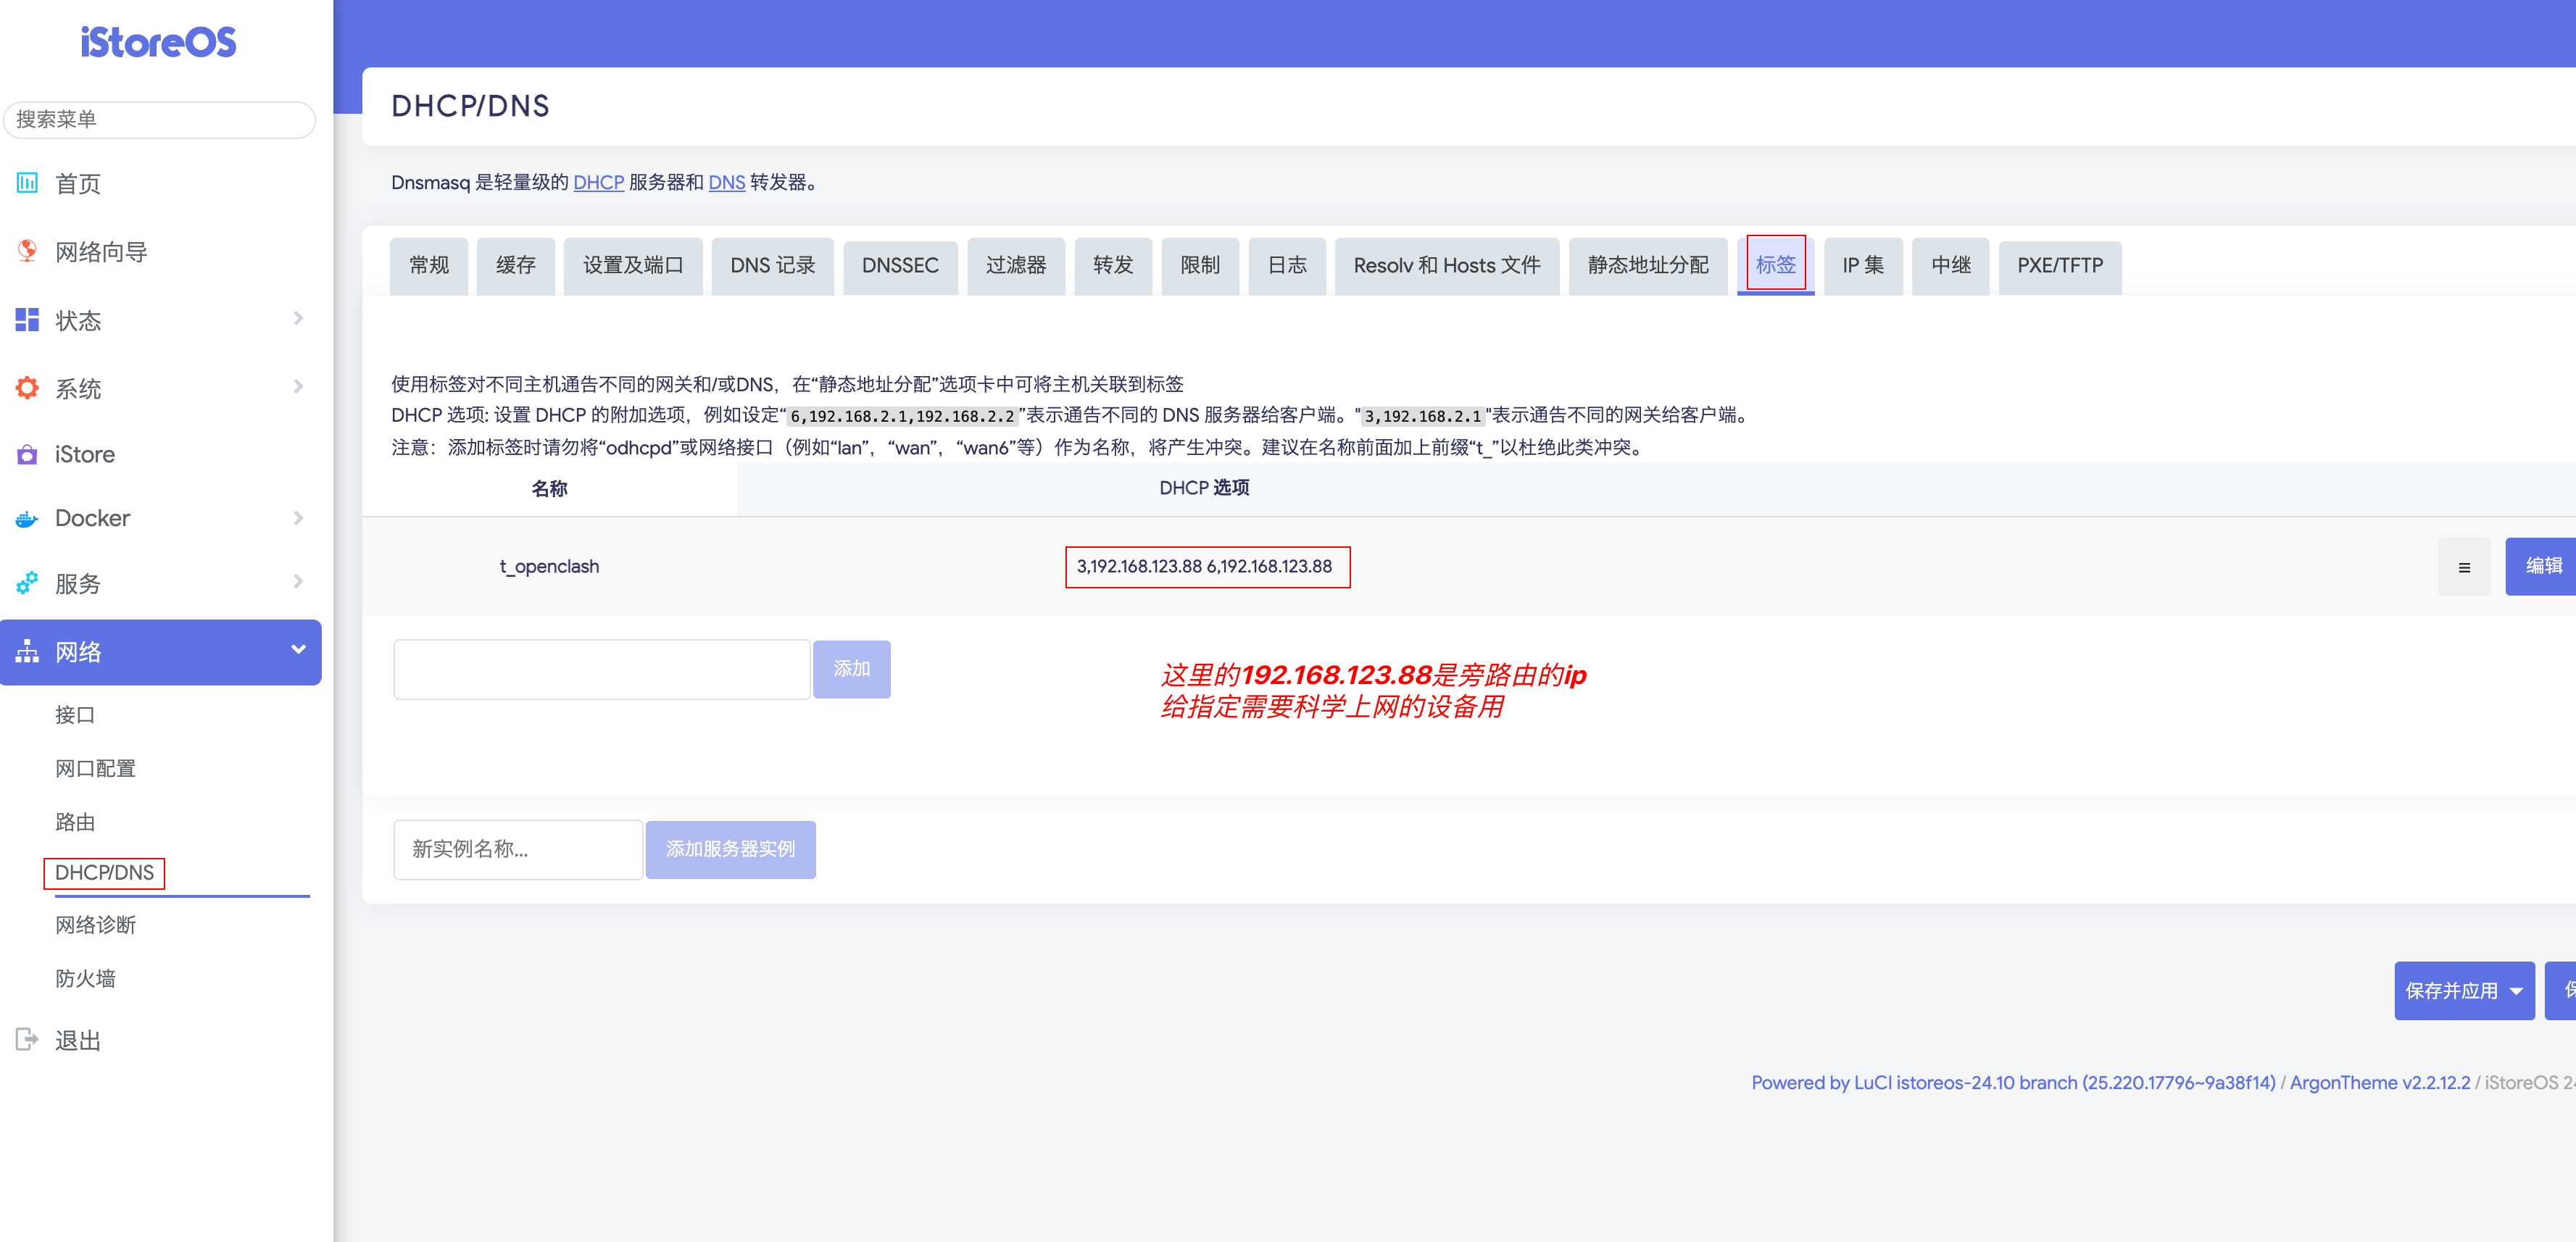Expand the 服务 menu chevron
This screenshot has width=2576, height=1242.
tap(298, 582)
